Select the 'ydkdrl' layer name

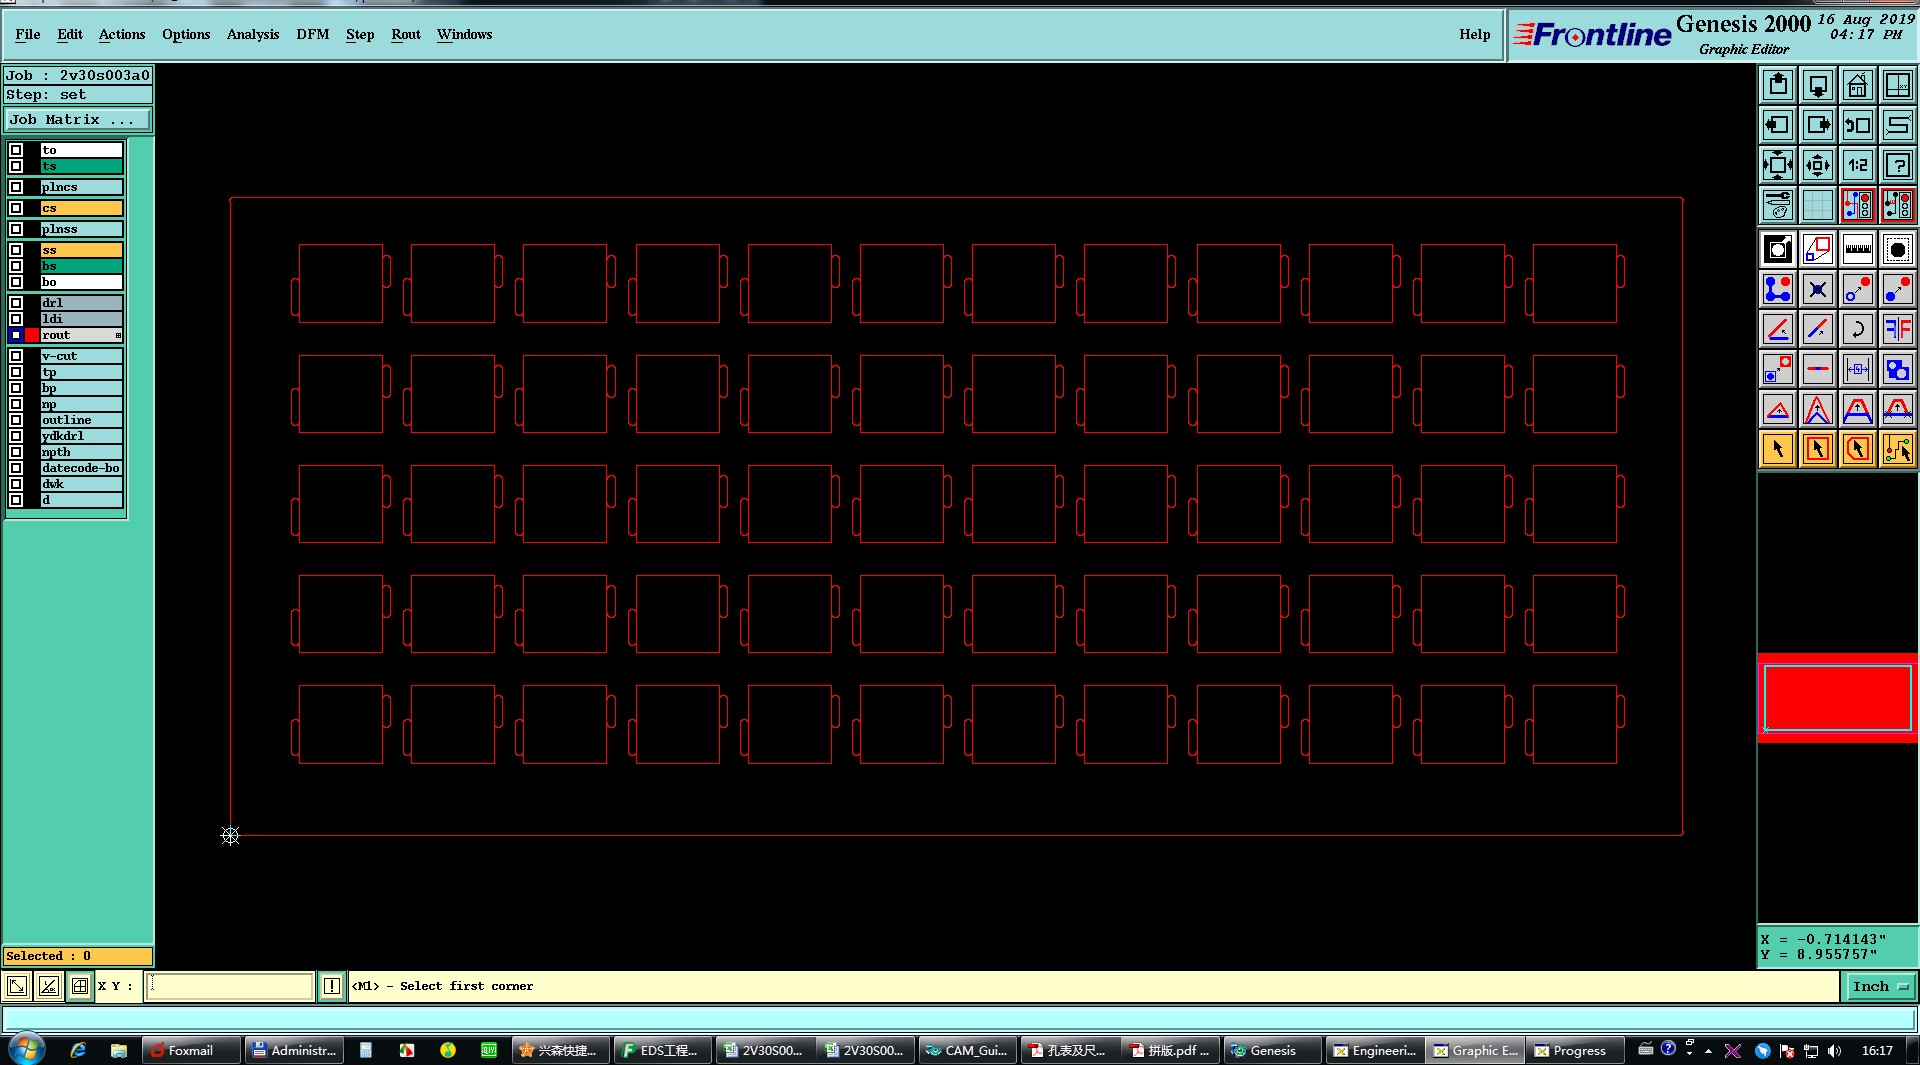coord(81,436)
